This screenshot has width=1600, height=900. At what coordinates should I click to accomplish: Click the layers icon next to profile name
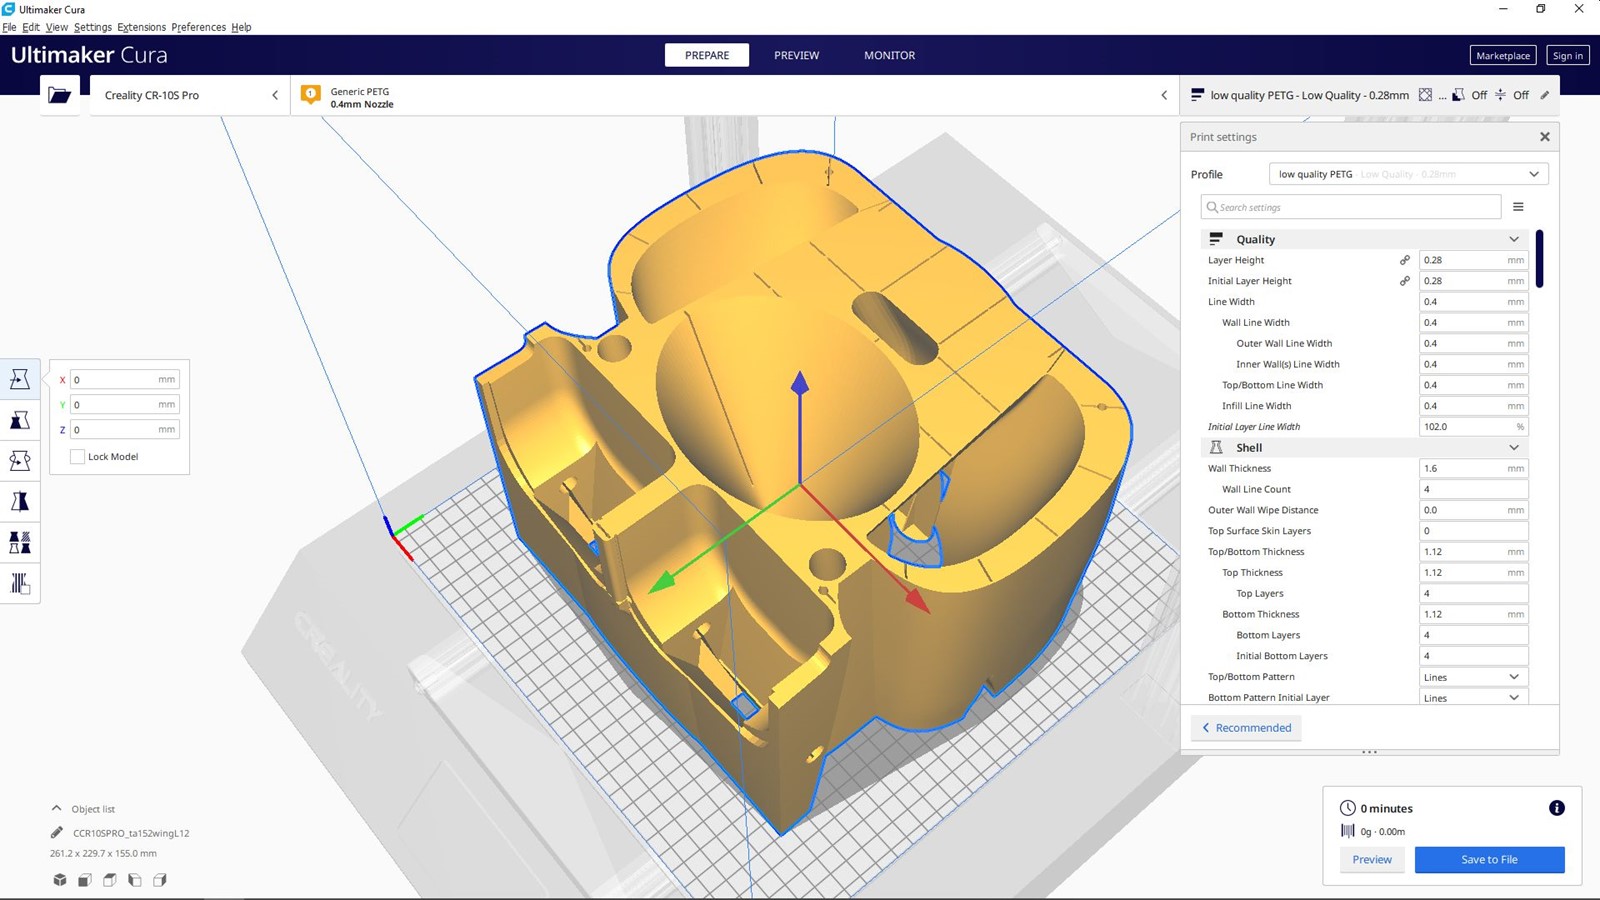1197,95
